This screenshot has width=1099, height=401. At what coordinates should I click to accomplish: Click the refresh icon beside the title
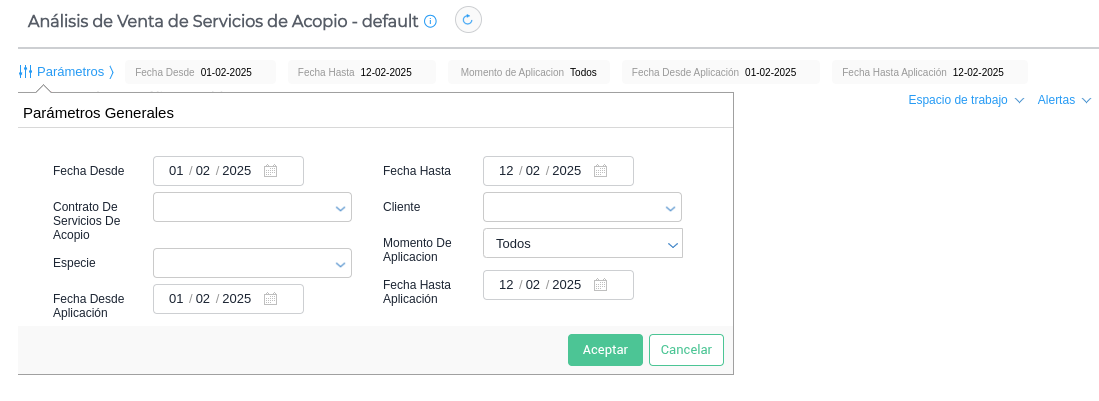(467, 20)
